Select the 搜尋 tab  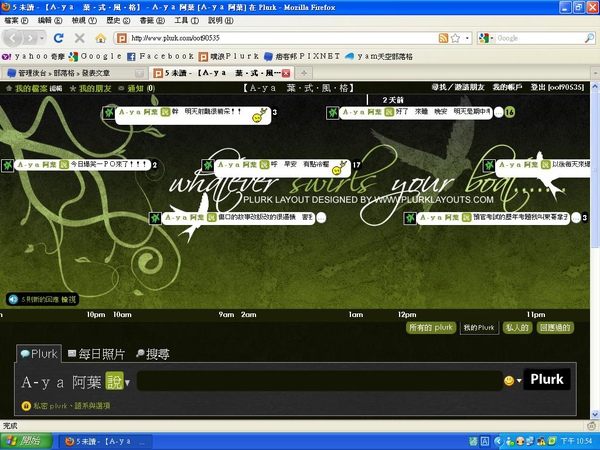pos(152,354)
